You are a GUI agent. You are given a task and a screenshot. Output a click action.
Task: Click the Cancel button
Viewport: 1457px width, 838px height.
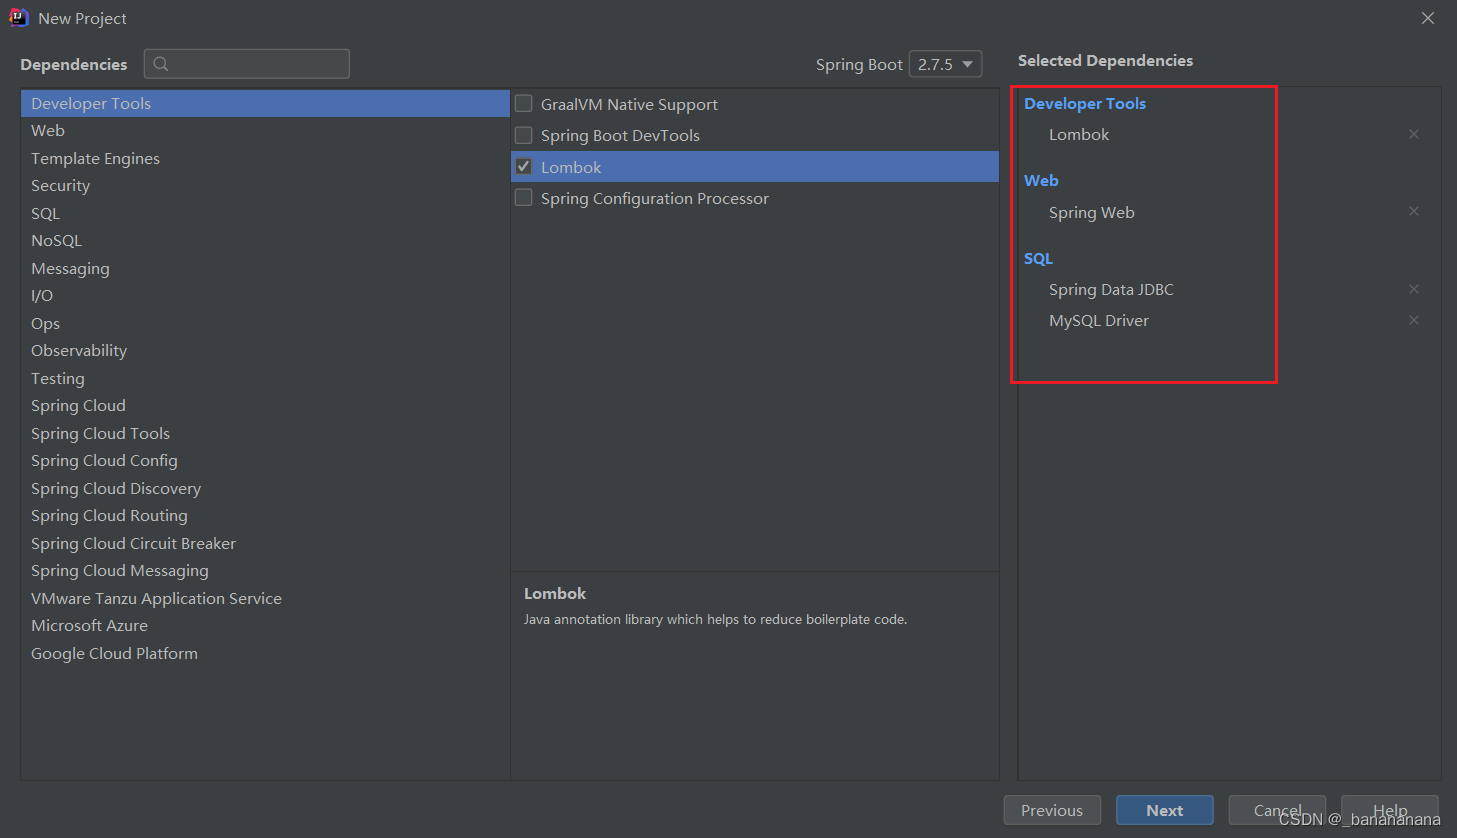1277,810
